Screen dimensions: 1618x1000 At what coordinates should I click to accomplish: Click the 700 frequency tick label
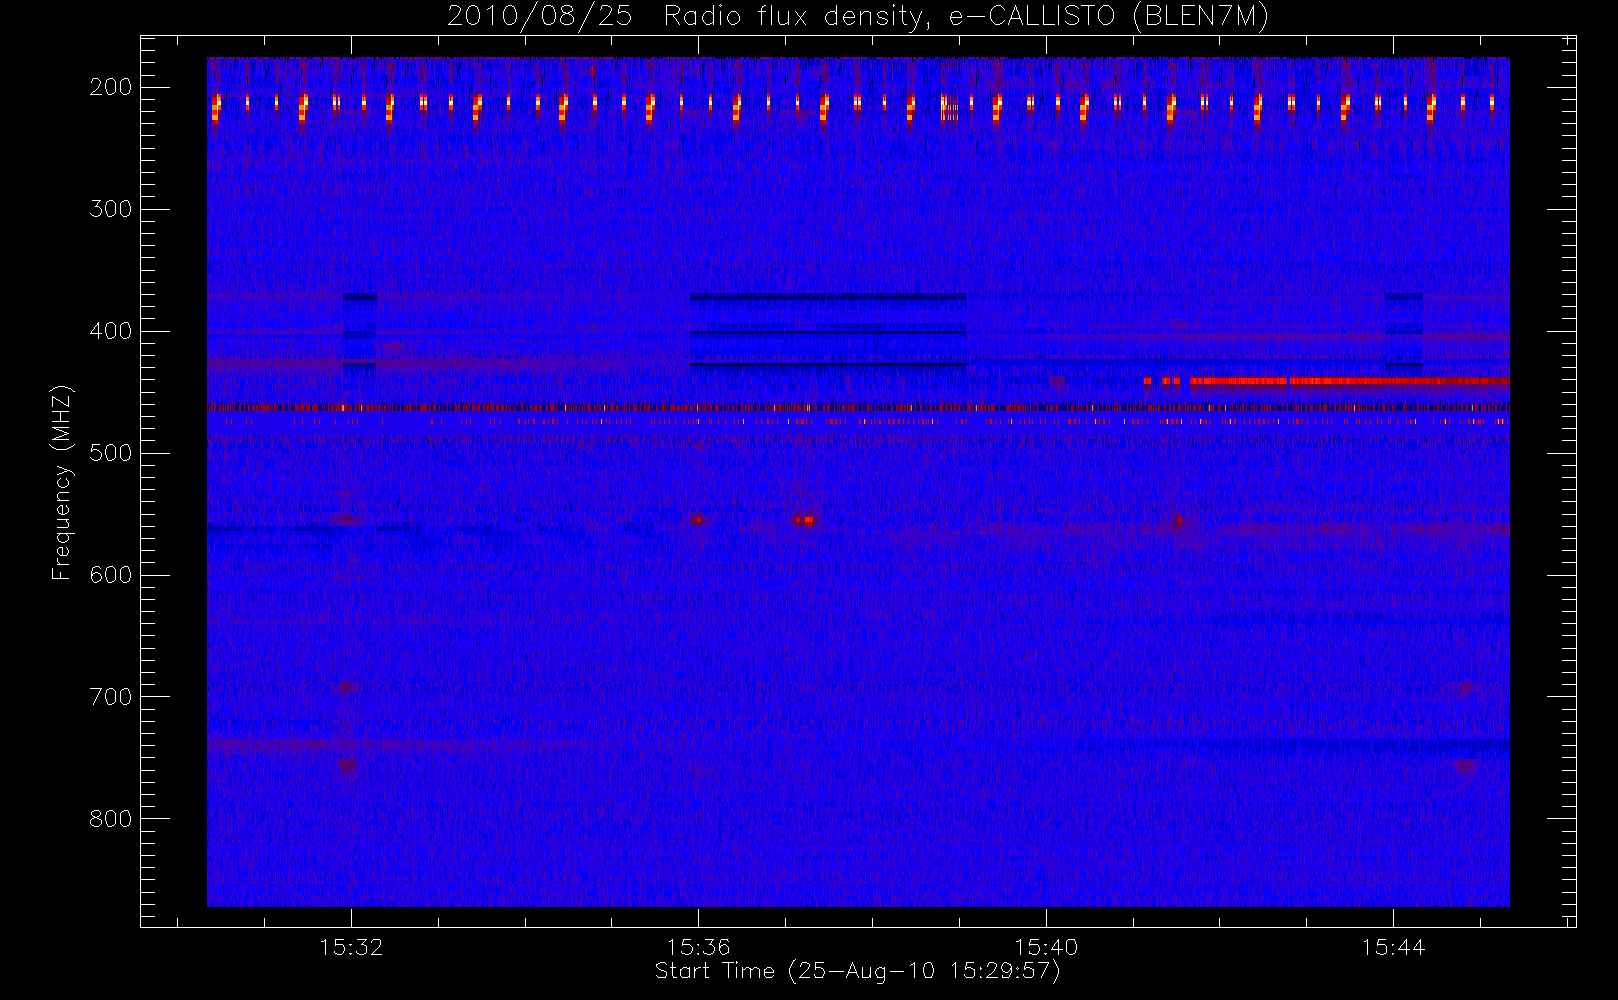point(111,697)
